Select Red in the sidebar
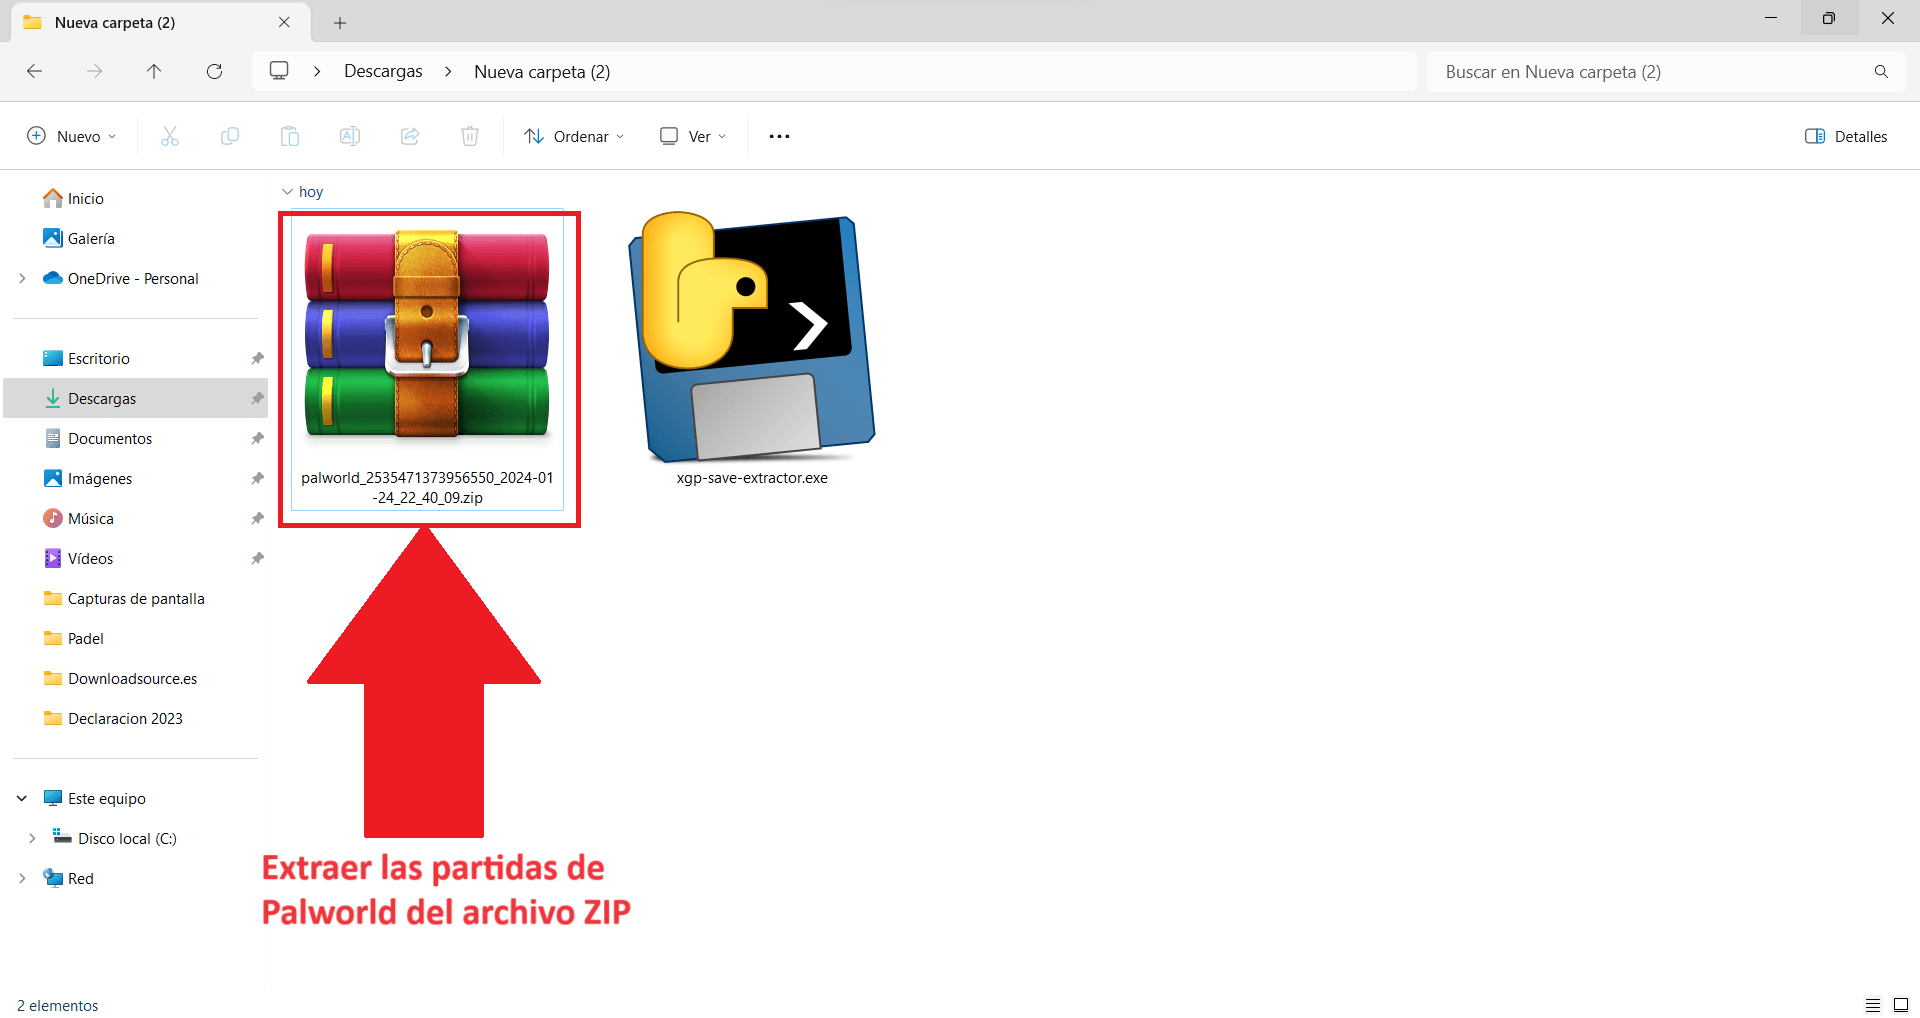This screenshot has width=1920, height=1018. (68, 878)
